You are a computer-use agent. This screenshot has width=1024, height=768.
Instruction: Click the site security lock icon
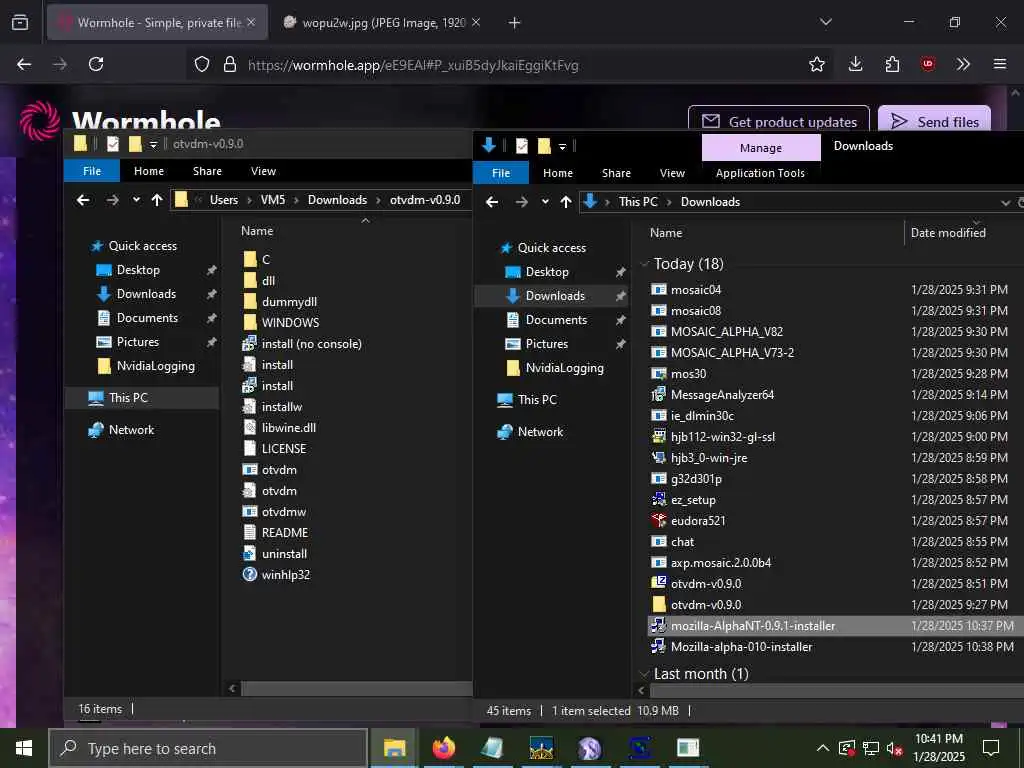click(x=229, y=64)
